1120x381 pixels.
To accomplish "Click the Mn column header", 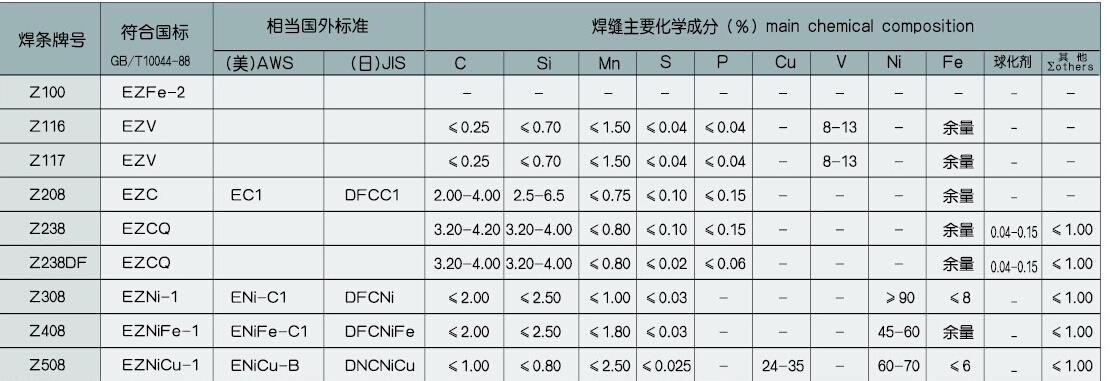I will point(609,63).
